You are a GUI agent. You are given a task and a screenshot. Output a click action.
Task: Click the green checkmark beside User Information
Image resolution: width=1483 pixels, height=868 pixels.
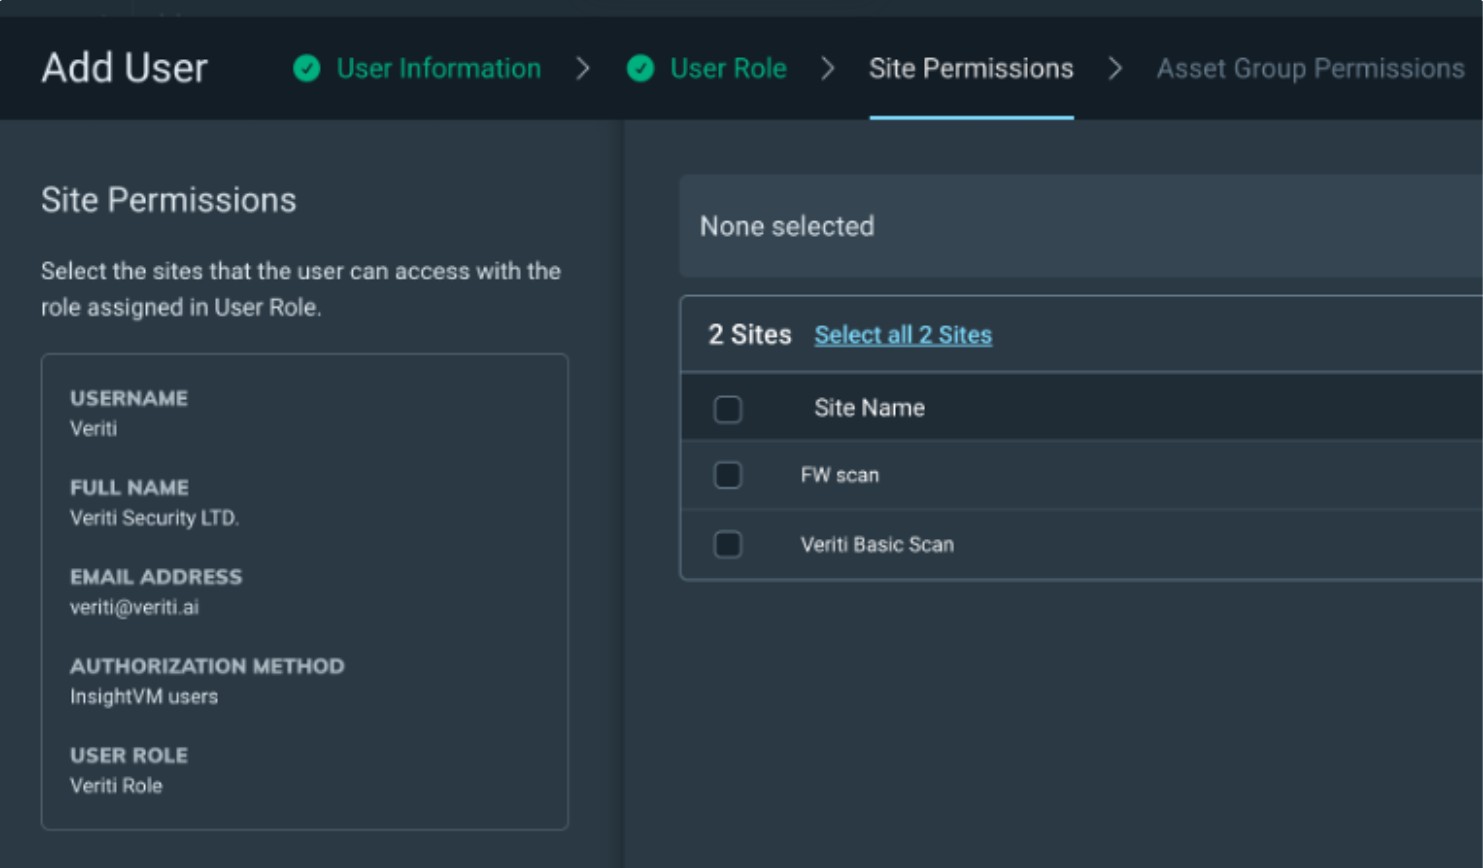[307, 68]
